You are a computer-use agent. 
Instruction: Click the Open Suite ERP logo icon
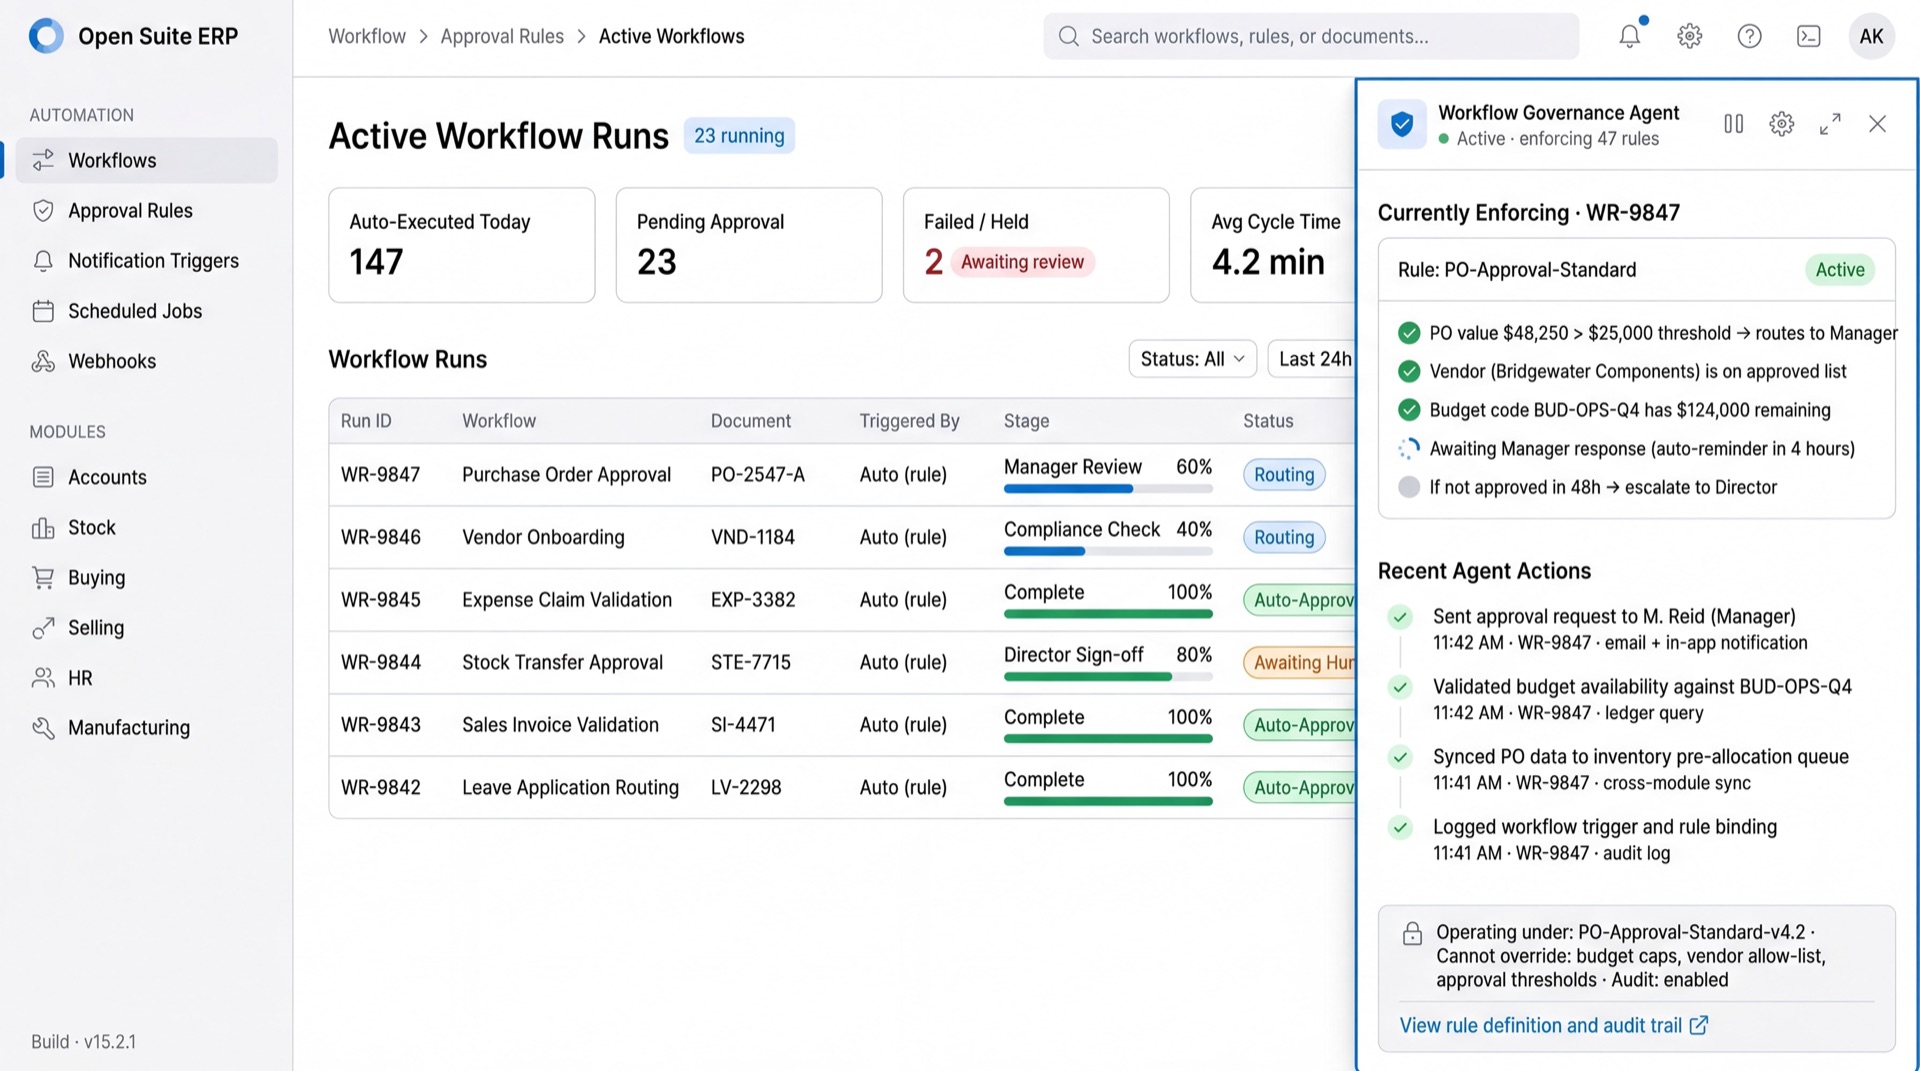[x=46, y=36]
